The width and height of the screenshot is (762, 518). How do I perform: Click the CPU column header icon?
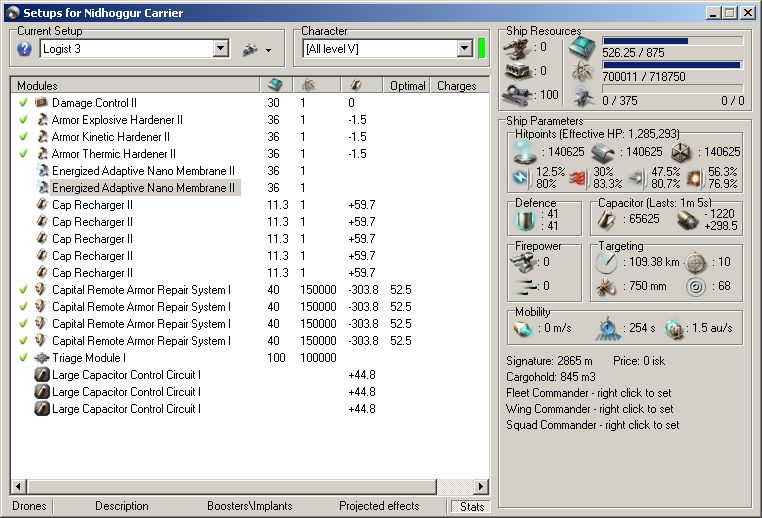[x=276, y=85]
